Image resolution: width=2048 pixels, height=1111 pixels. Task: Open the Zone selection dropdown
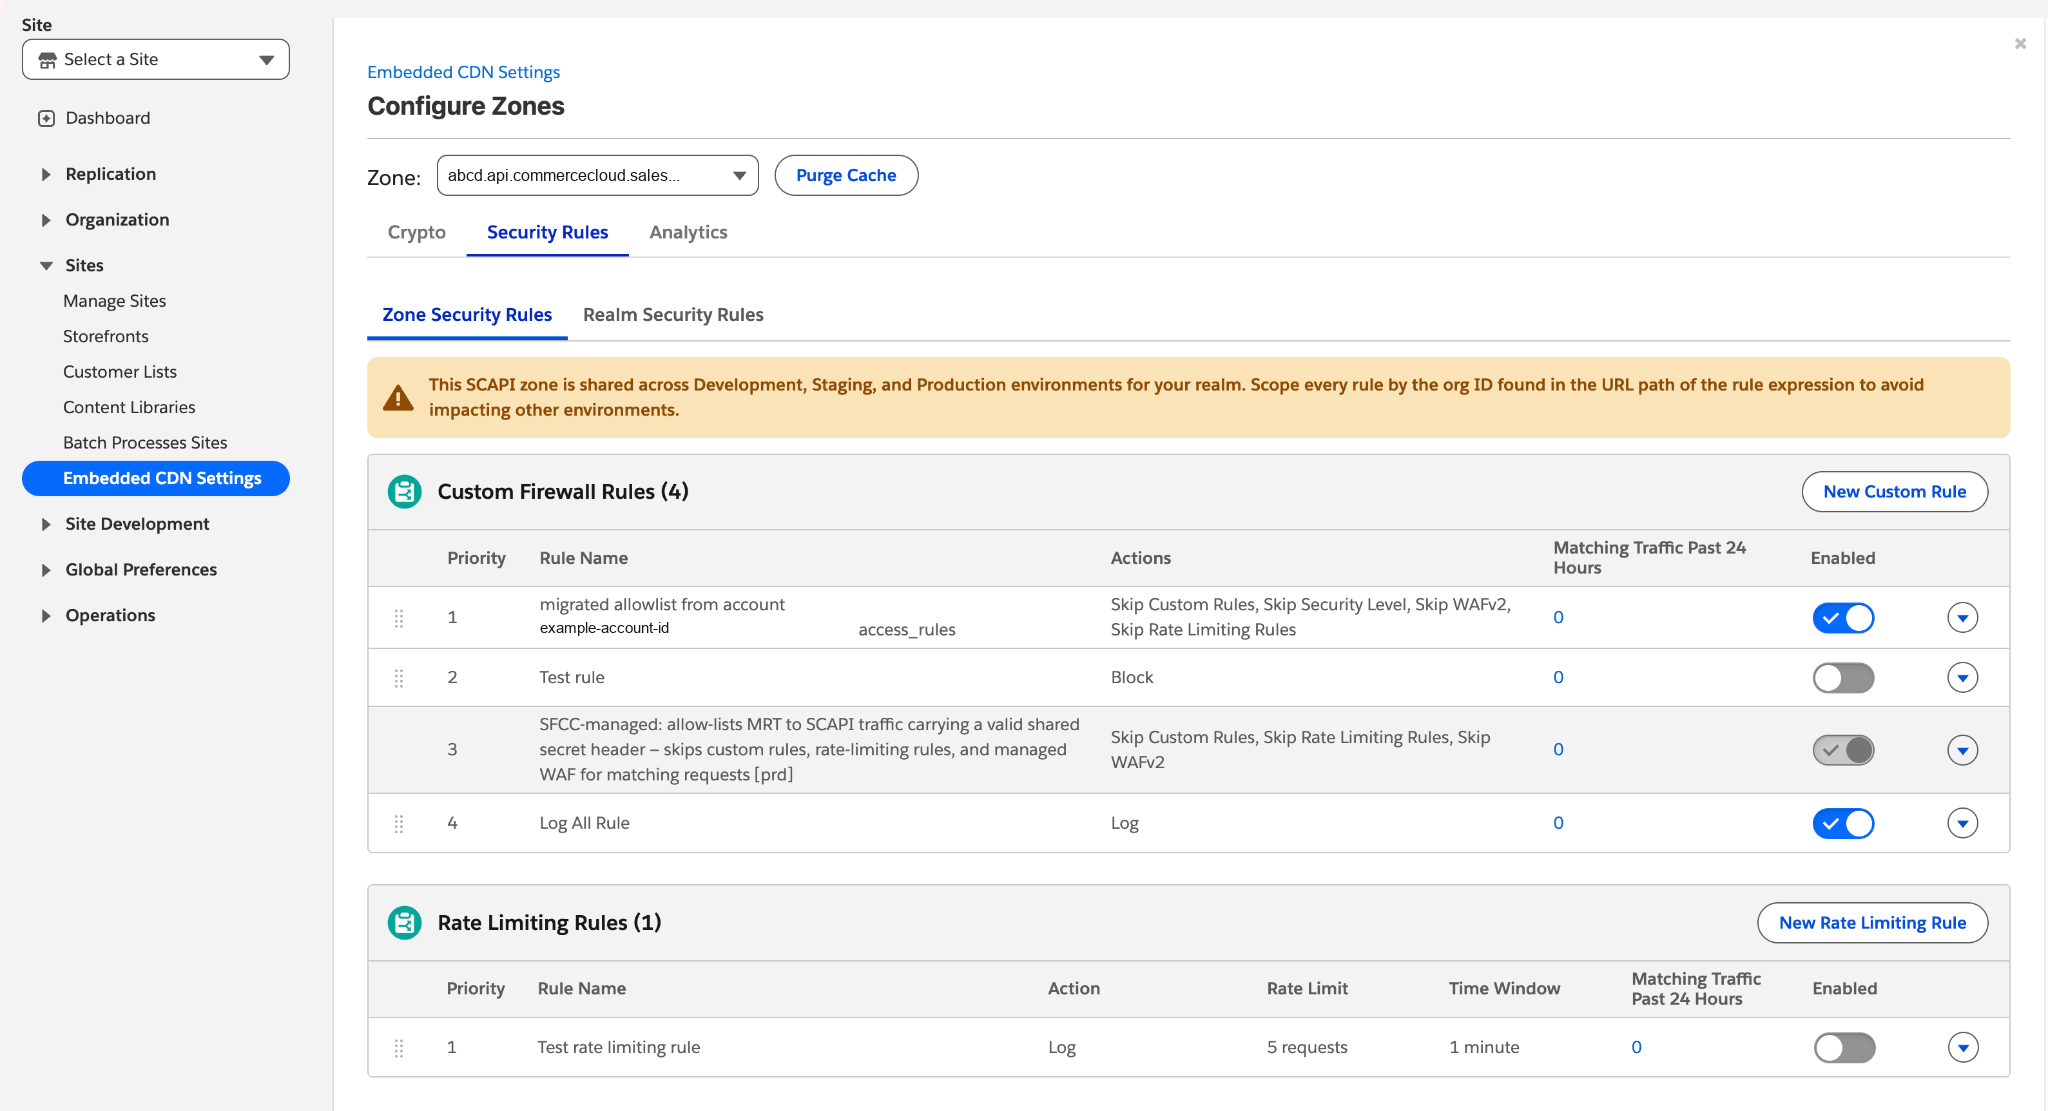(597, 175)
